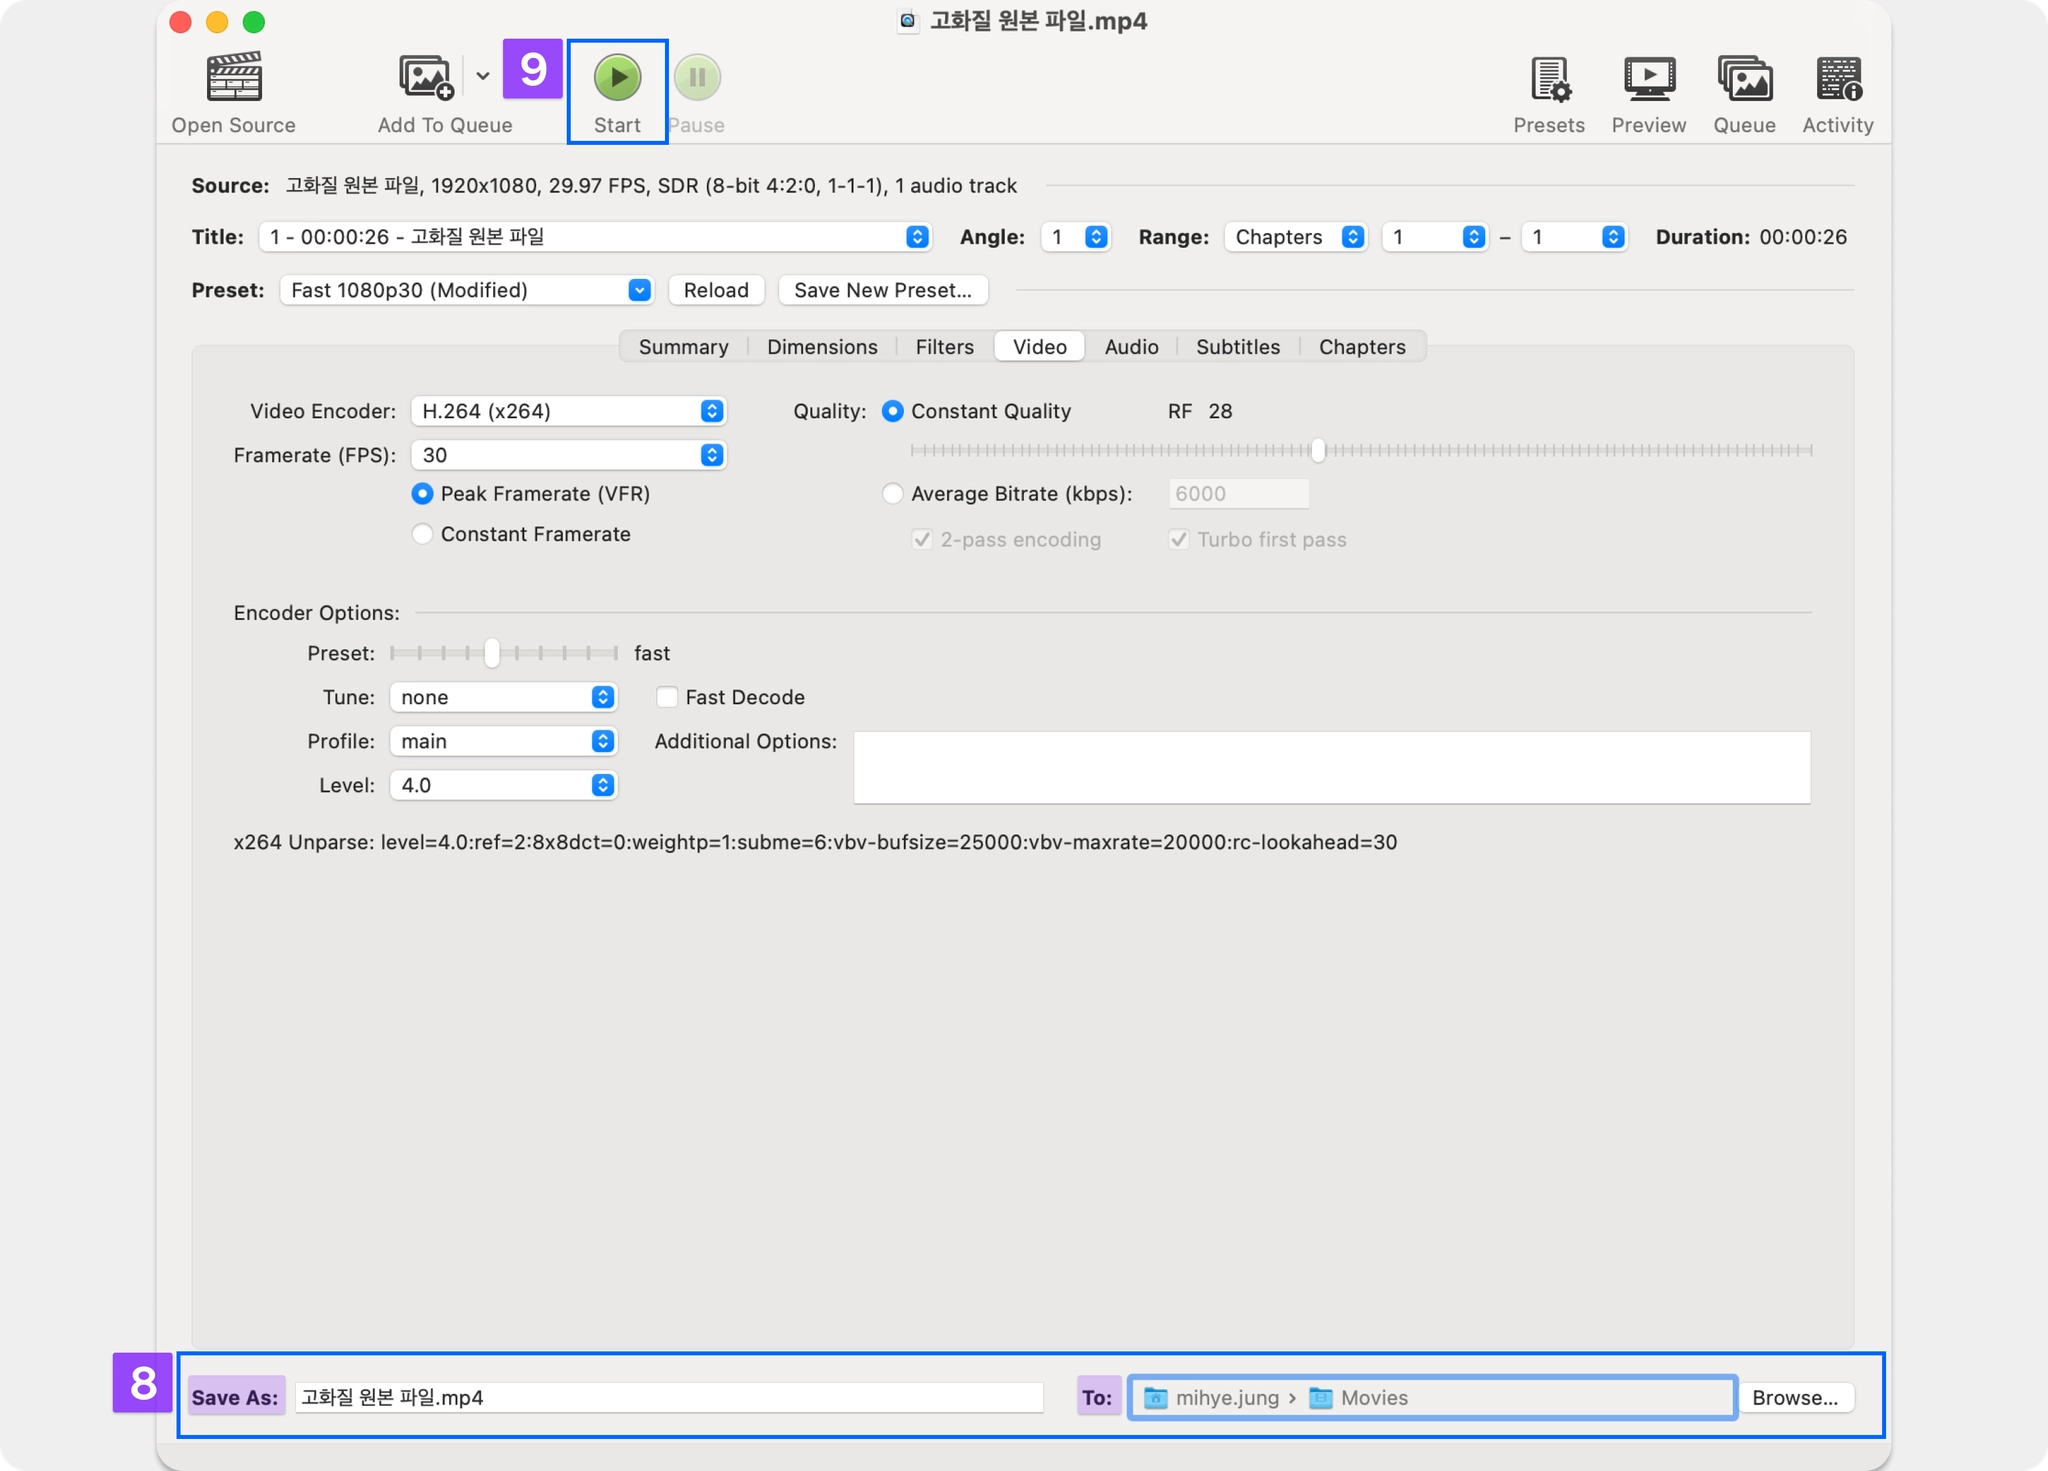Open the Activity log icon
Screen dimensions: 2048x1471
1838,78
